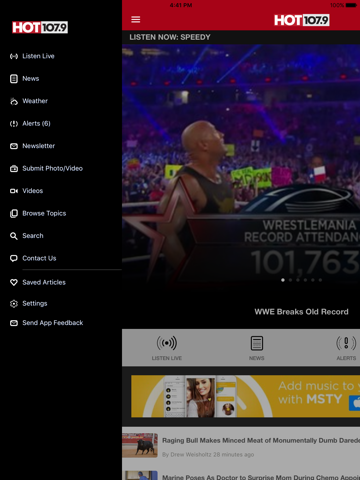
Task: Show Saved Articles heart icon
Action: 14,283
